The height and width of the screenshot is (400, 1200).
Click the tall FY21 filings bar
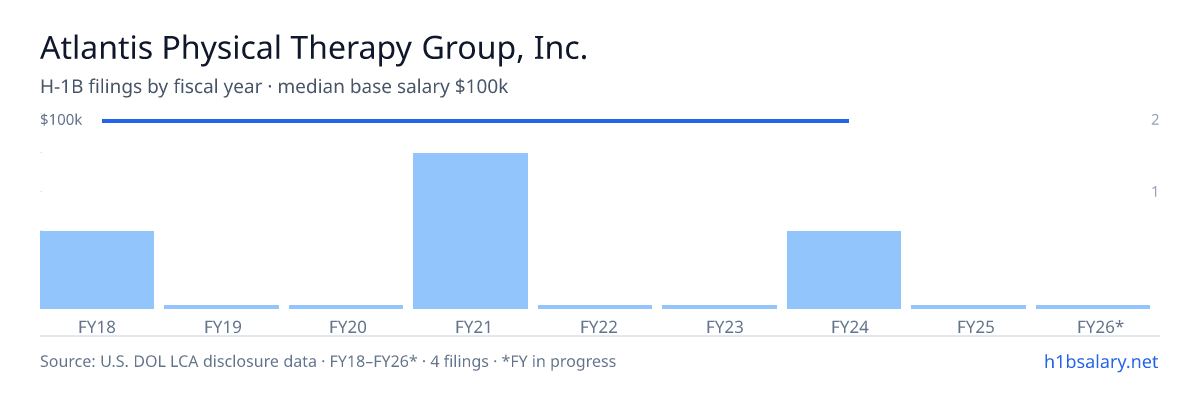coord(470,231)
